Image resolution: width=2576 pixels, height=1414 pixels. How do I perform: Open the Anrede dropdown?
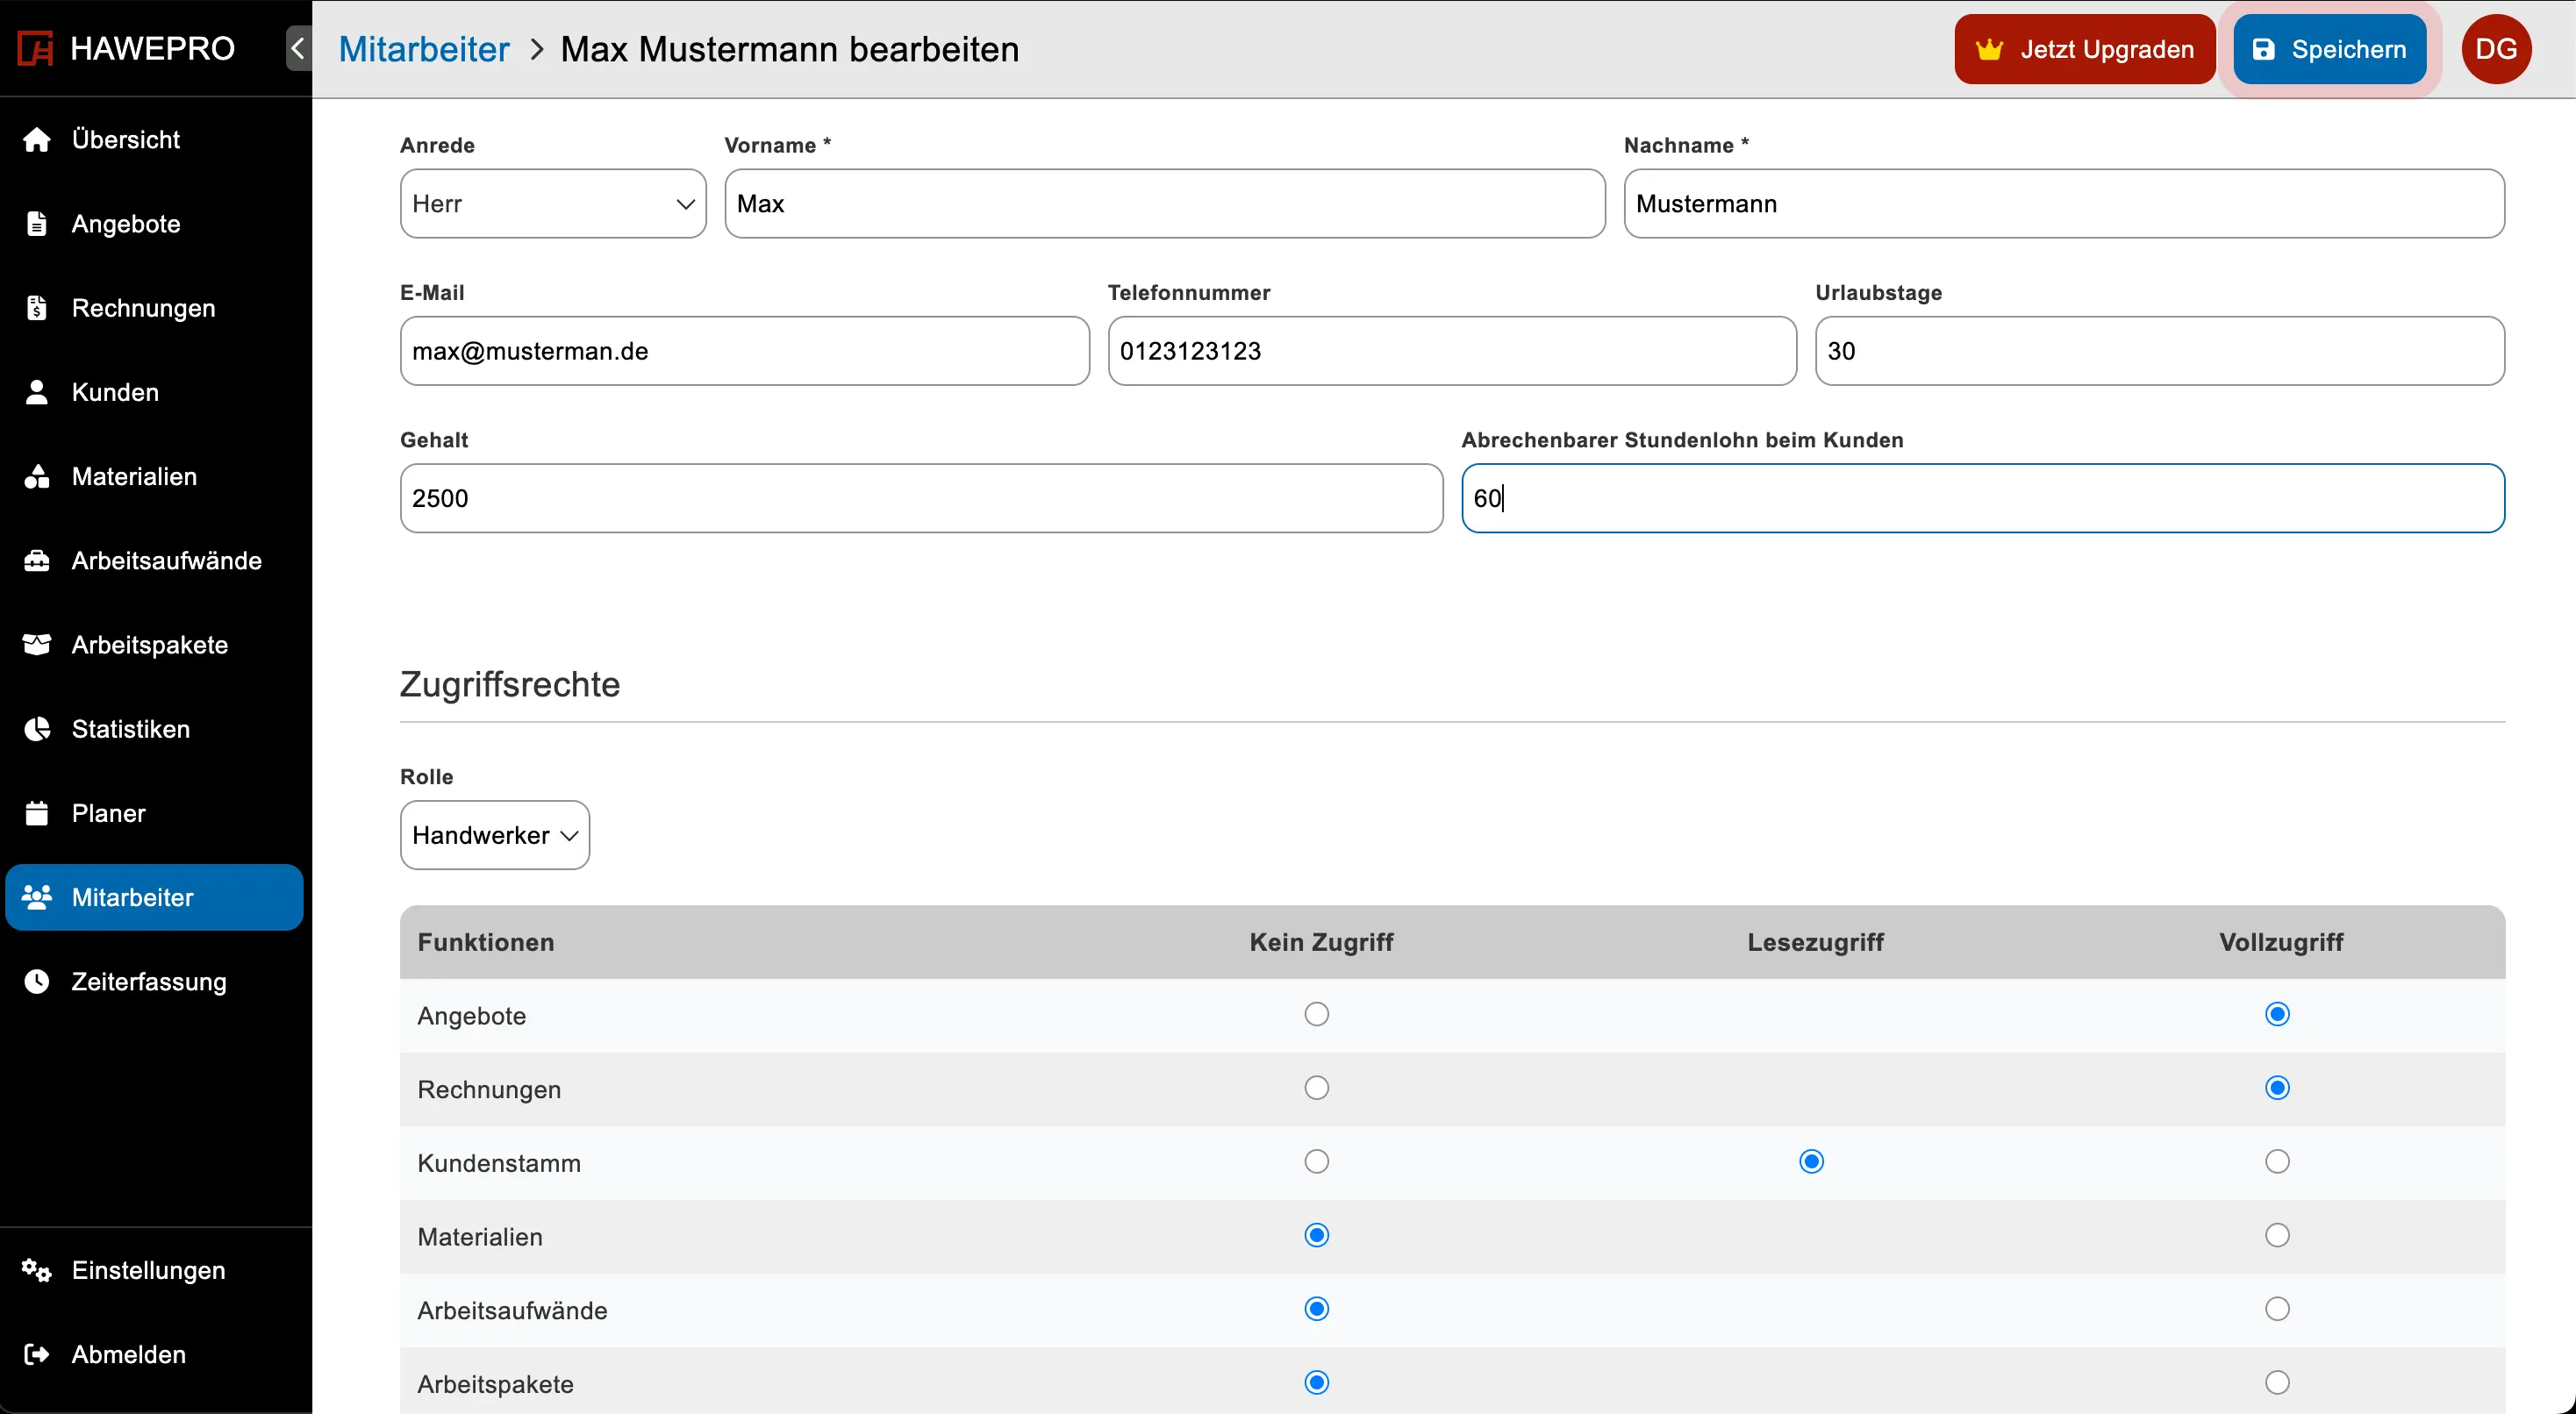[553, 203]
